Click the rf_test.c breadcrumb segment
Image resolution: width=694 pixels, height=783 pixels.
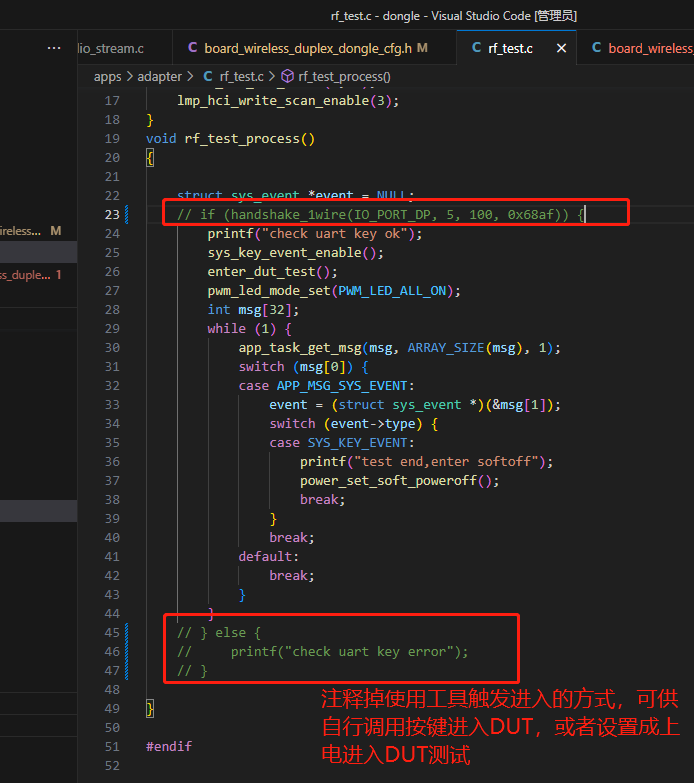tap(241, 76)
